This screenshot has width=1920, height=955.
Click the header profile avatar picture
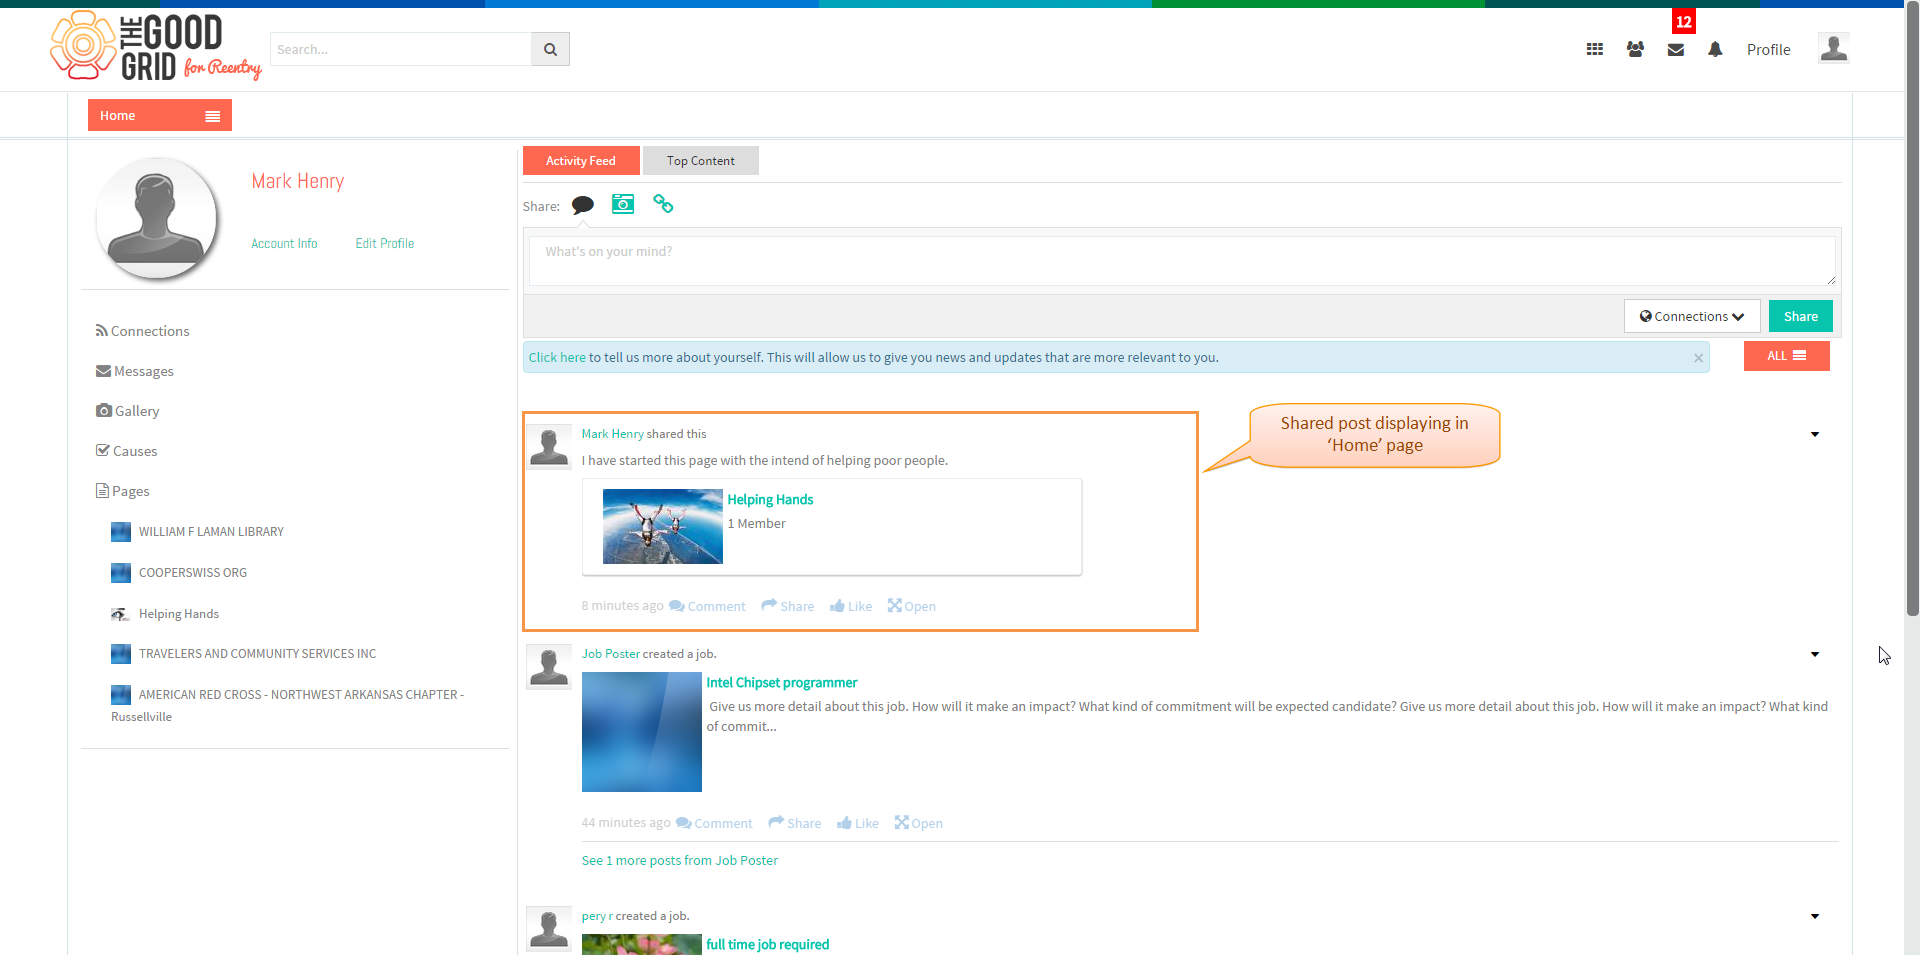pos(1833,48)
